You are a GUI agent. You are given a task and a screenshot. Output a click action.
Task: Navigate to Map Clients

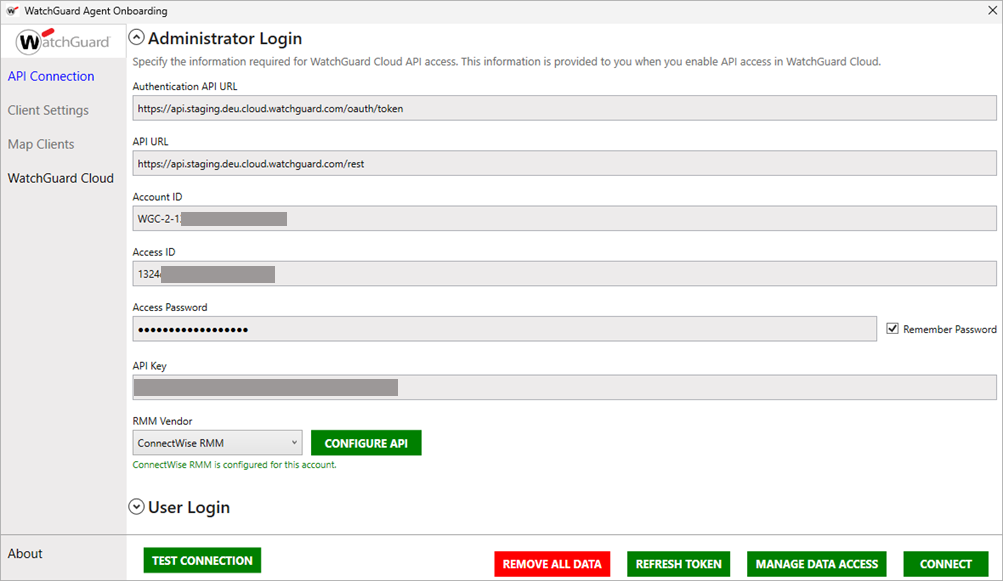(x=41, y=144)
